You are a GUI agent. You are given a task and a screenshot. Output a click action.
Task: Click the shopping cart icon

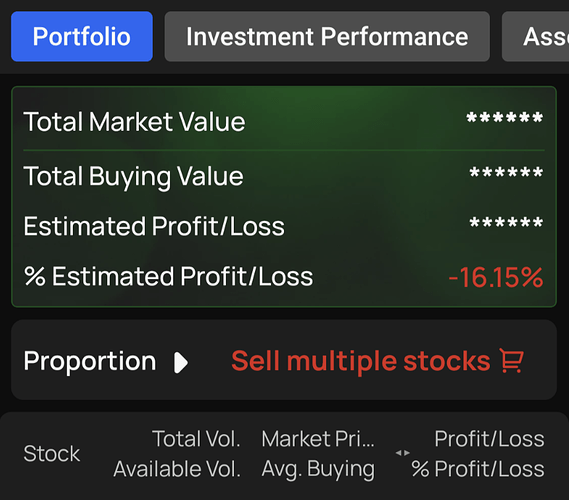pos(512,360)
